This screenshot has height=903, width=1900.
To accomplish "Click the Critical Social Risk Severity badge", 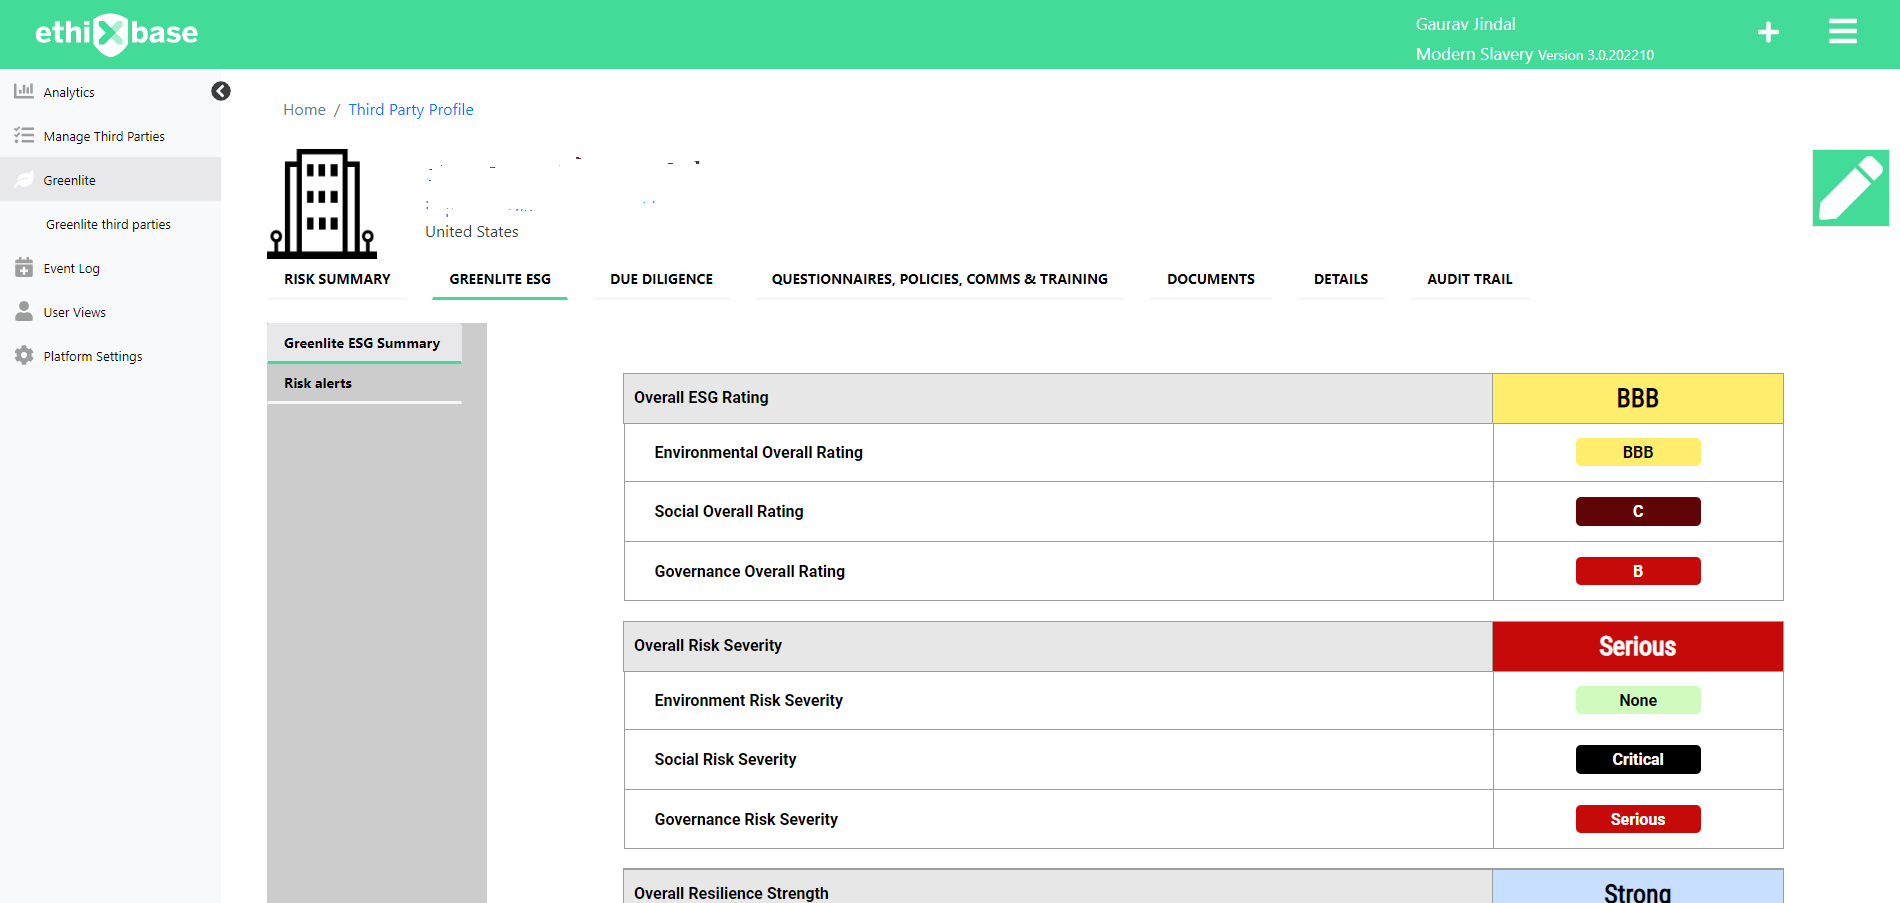I will point(1637,759).
